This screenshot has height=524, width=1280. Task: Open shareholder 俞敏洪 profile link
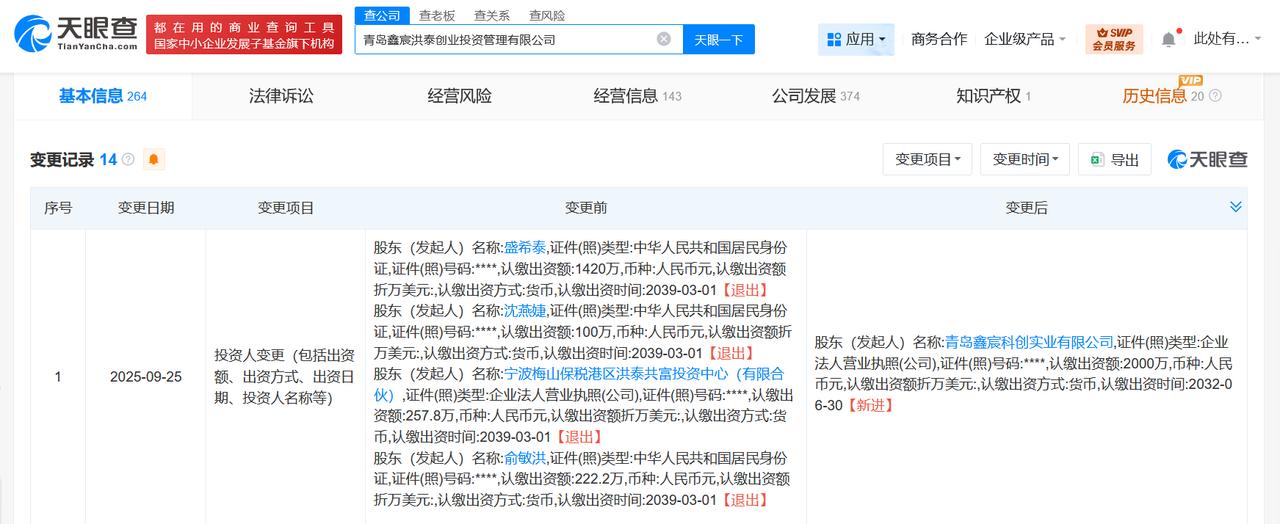point(525,457)
